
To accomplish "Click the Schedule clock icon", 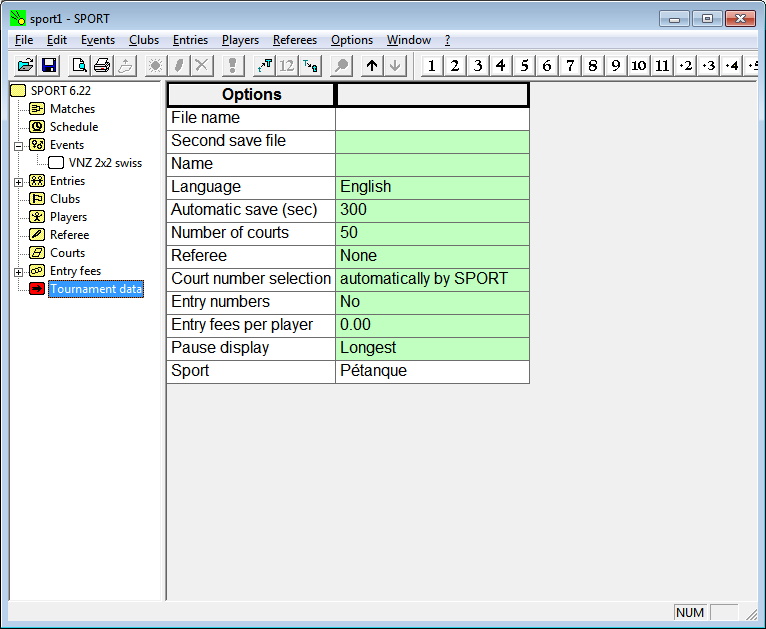I will [x=37, y=127].
